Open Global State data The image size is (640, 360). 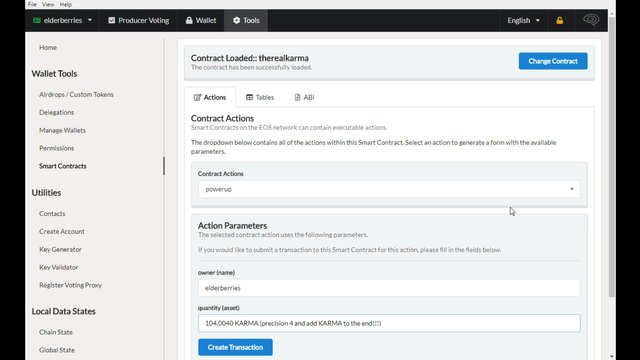pos(57,350)
